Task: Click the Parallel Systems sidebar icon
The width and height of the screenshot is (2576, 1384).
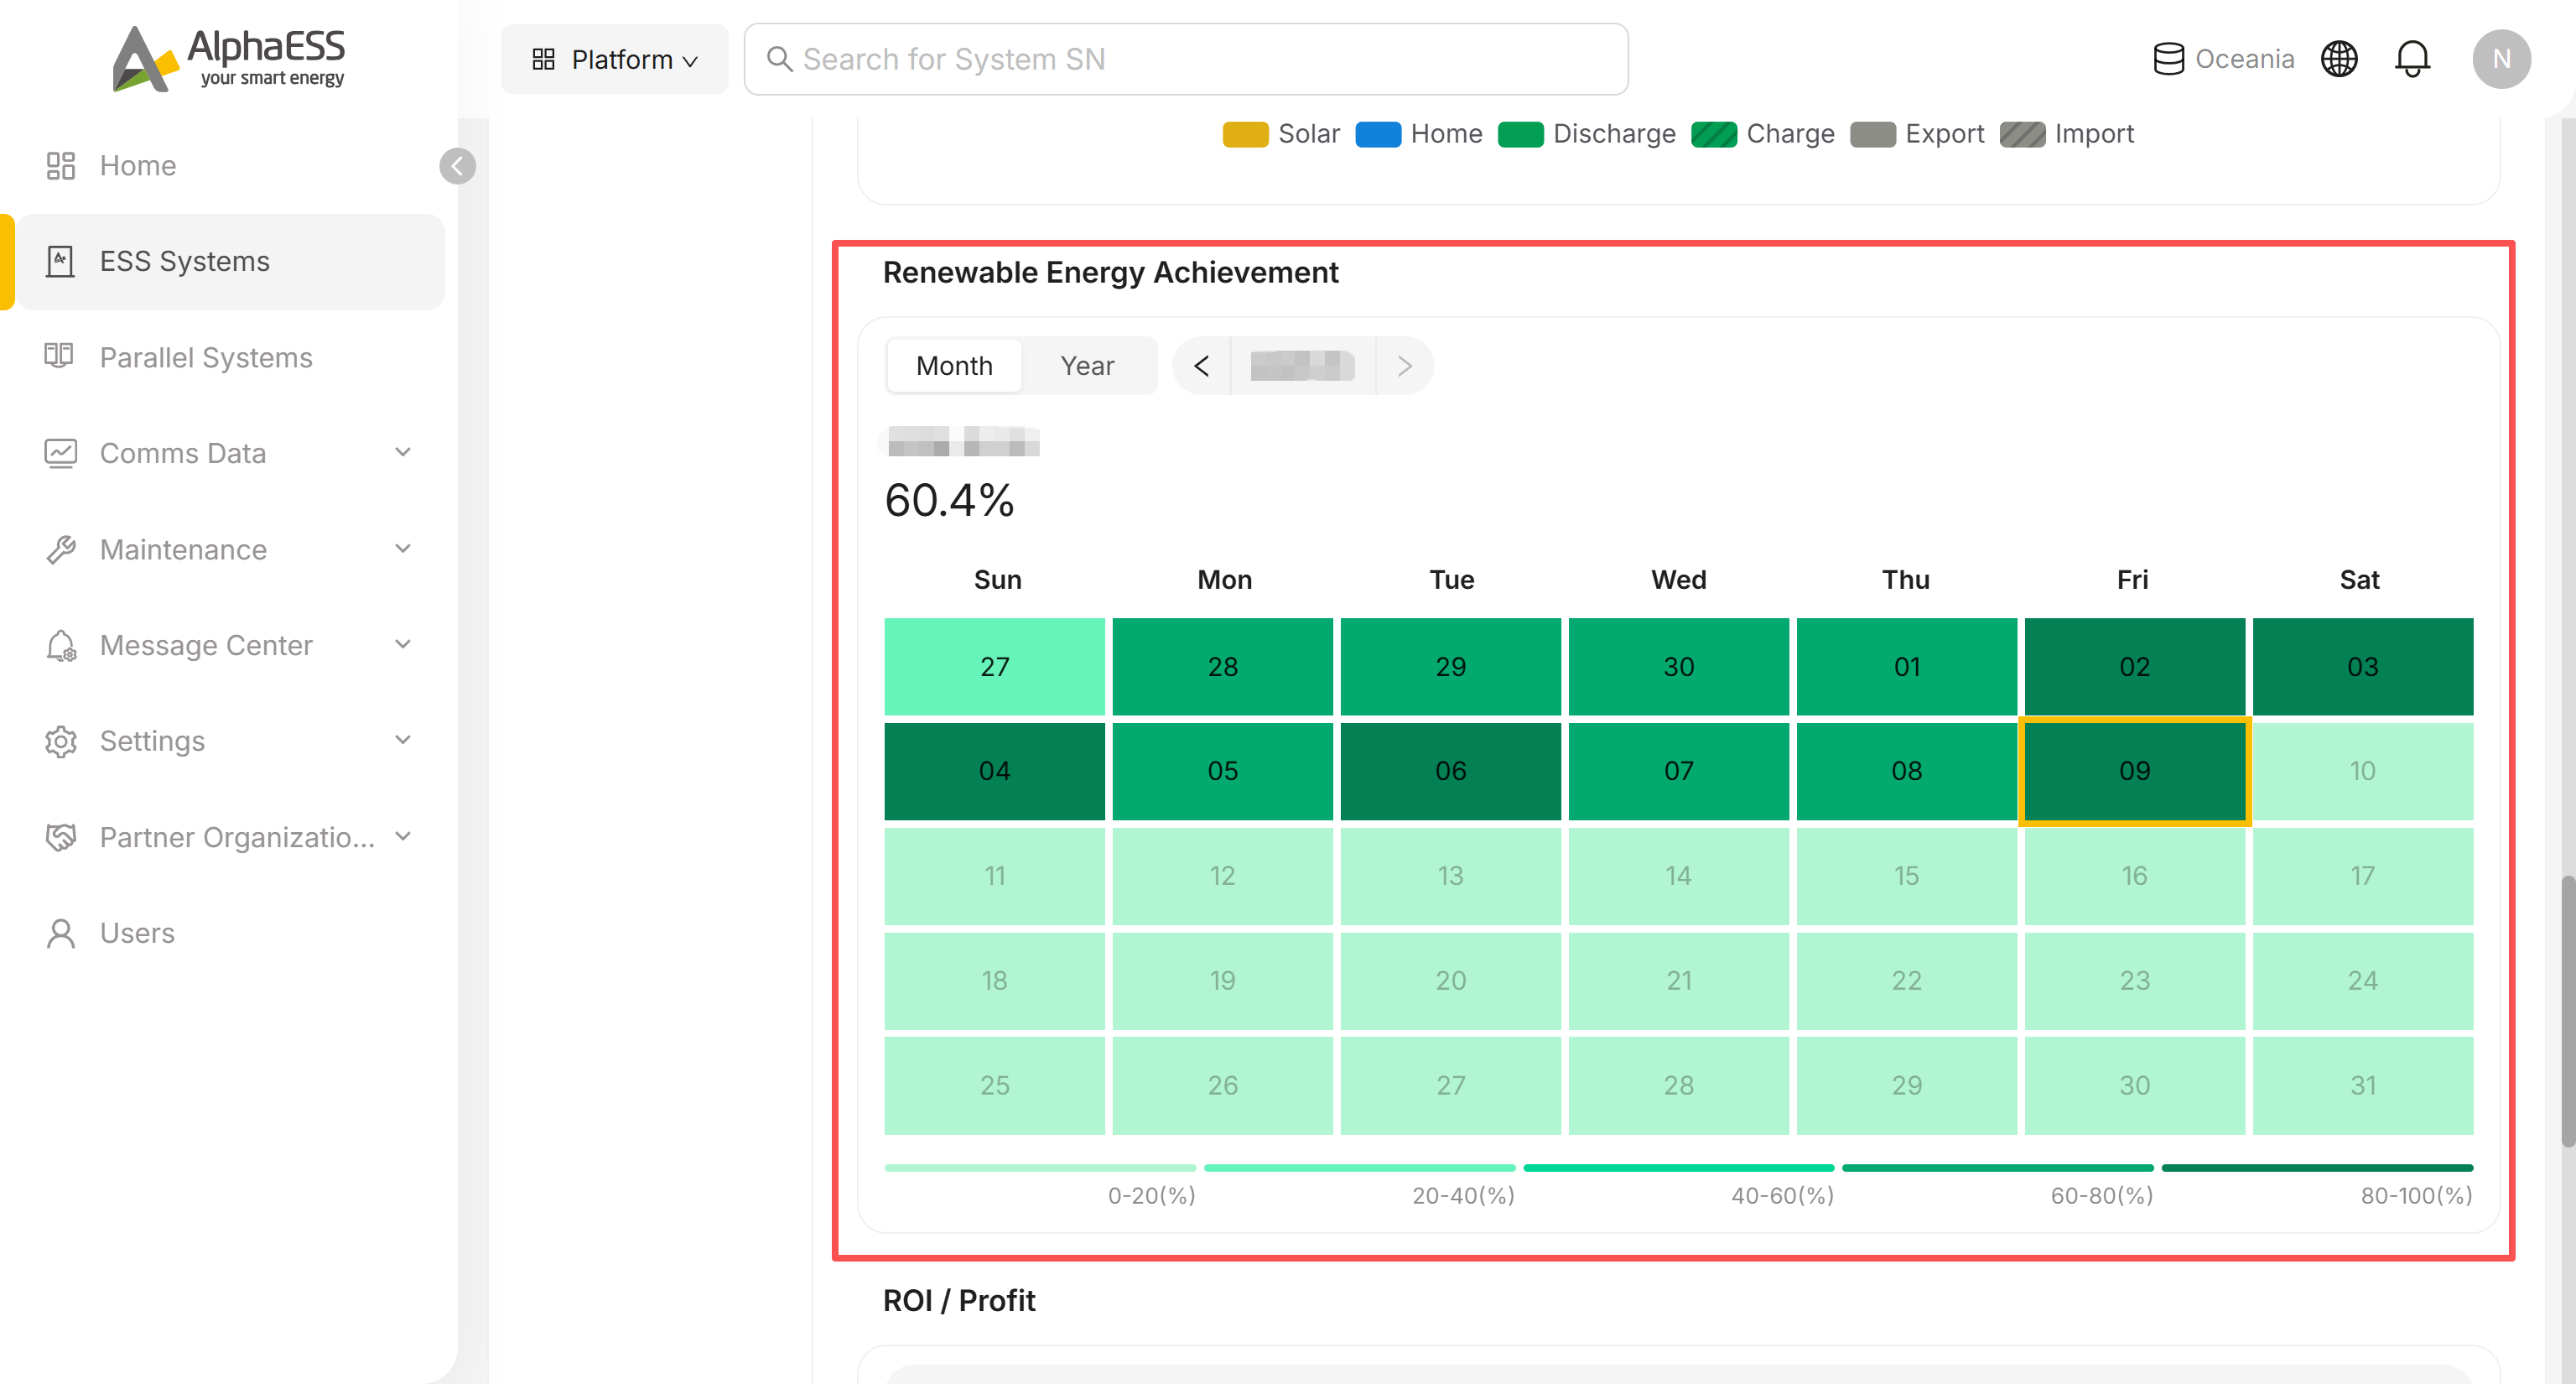Action: coord(60,357)
